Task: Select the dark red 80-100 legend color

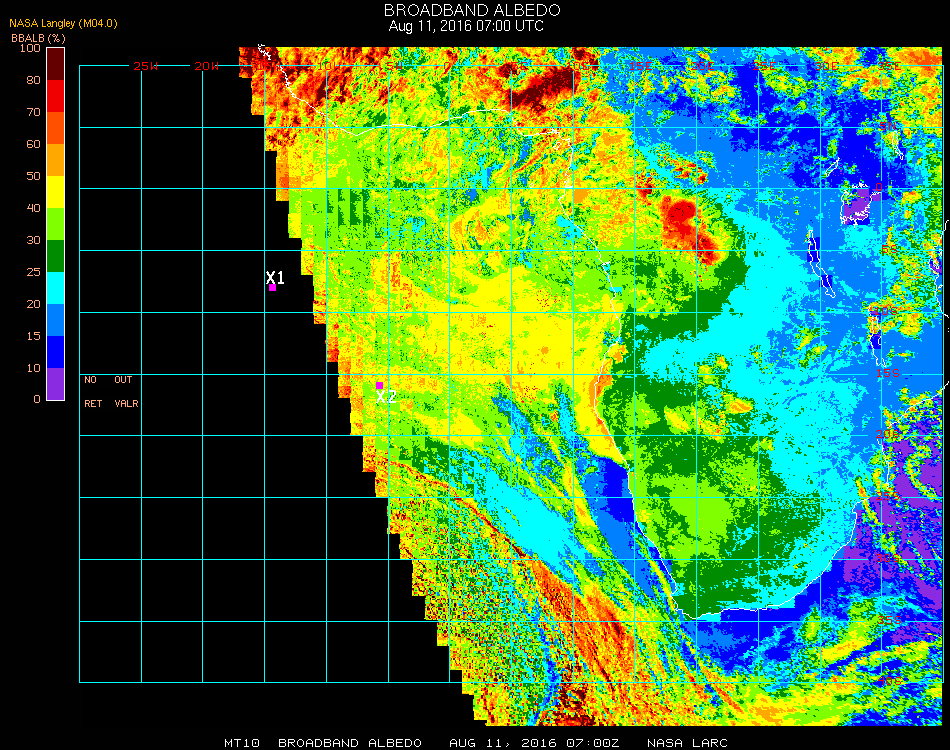Action: 55,64
